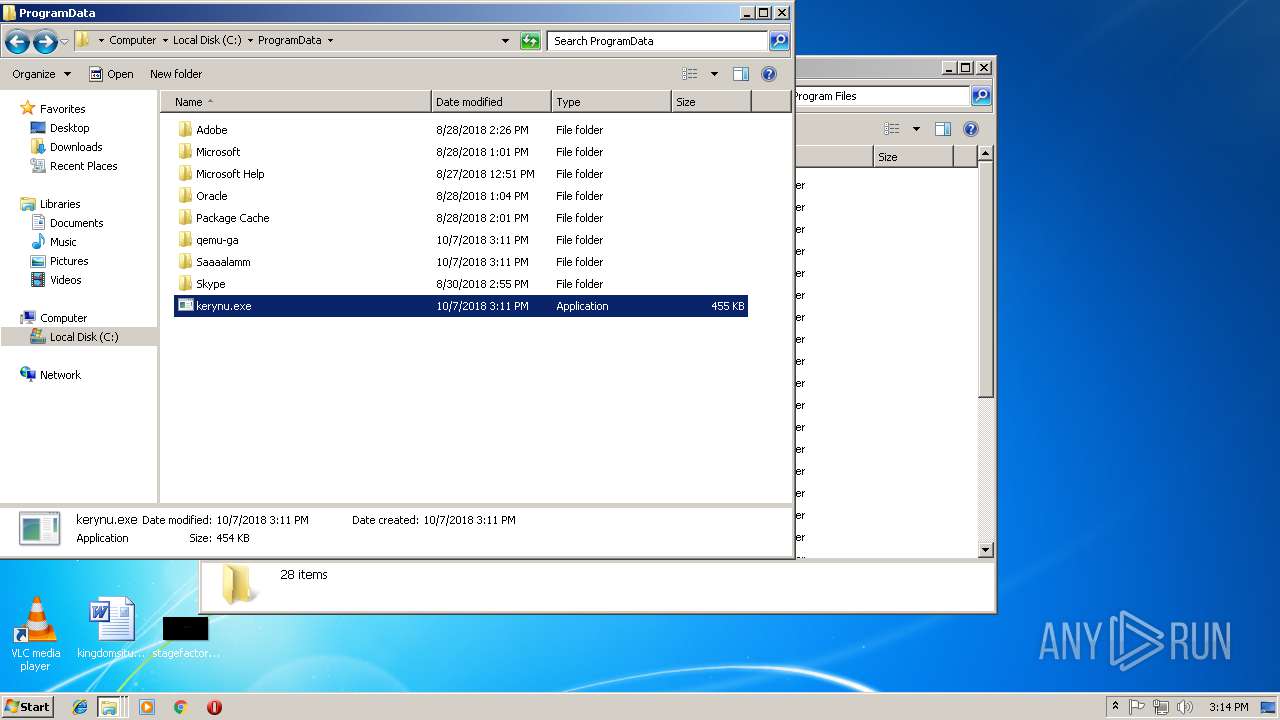Select the Package Cache folder

click(461, 218)
